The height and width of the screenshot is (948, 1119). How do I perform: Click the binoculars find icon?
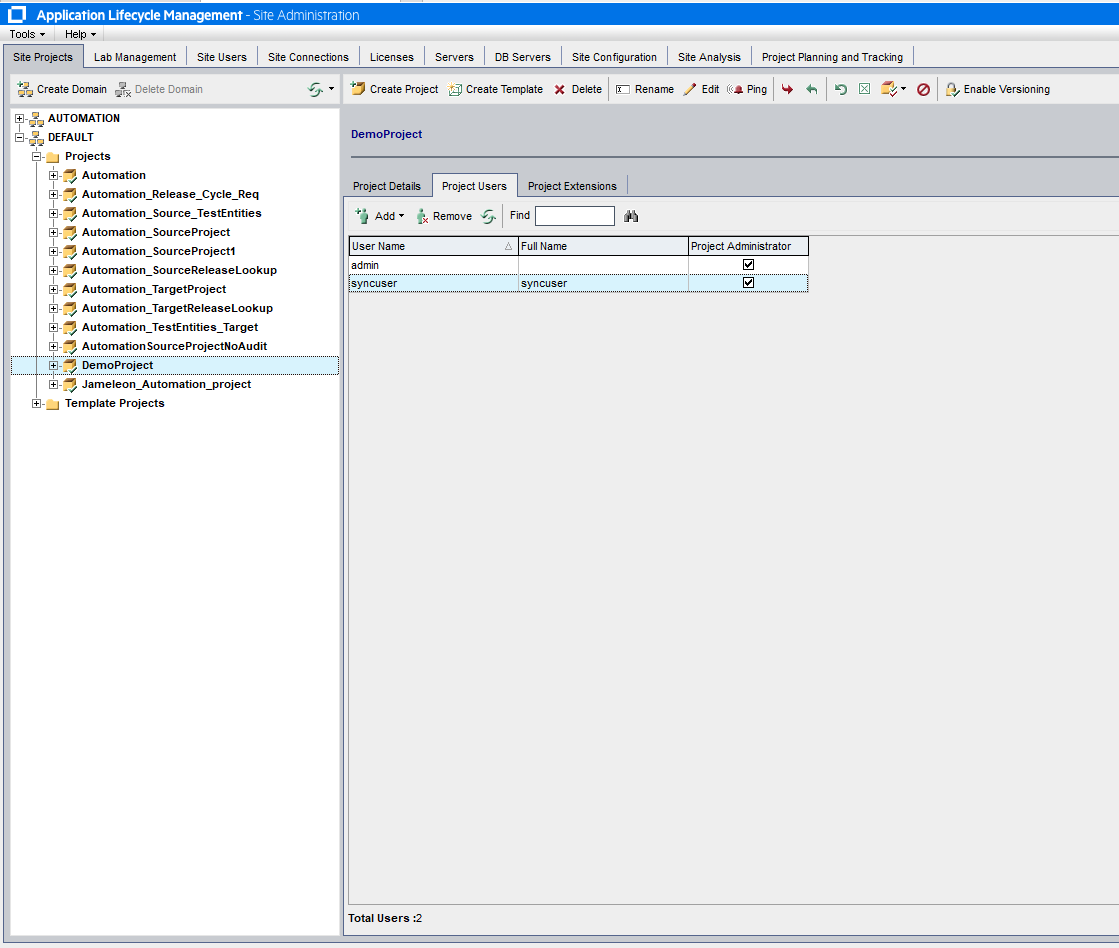[x=631, y=216]
